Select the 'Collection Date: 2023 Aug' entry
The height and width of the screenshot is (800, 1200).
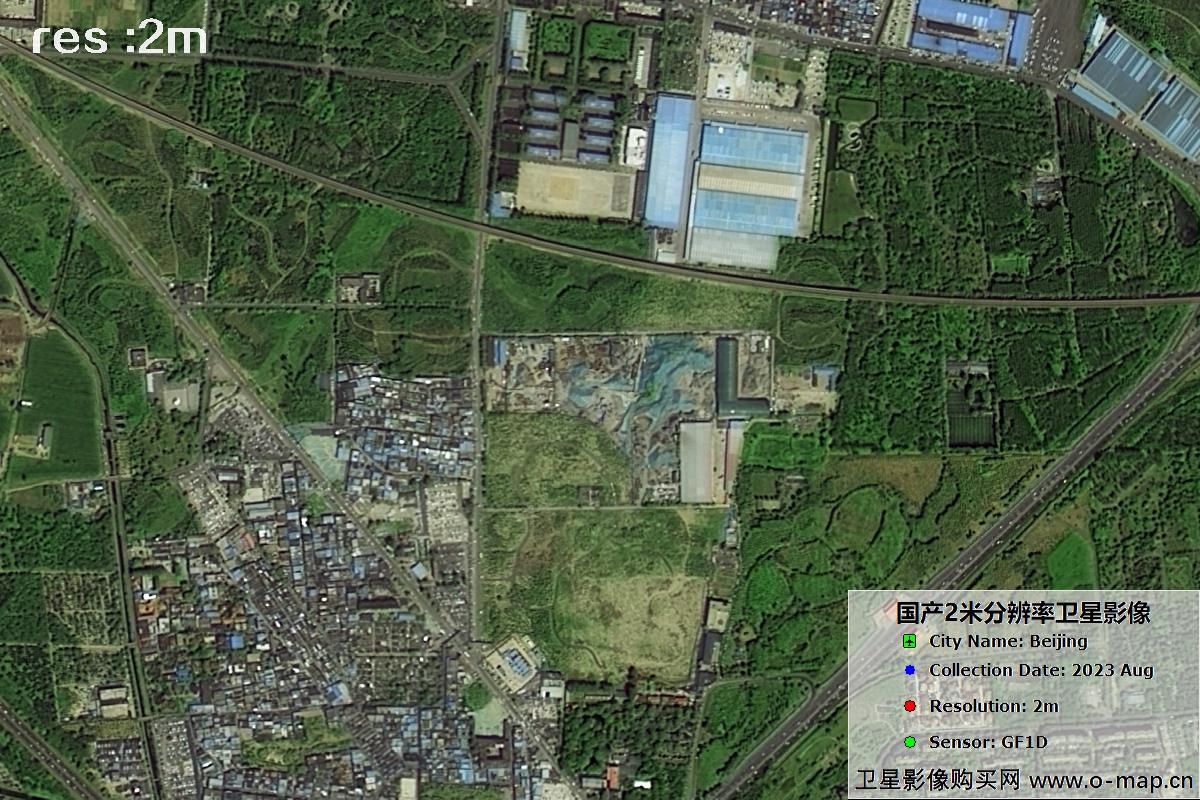tap(1041, 671)
